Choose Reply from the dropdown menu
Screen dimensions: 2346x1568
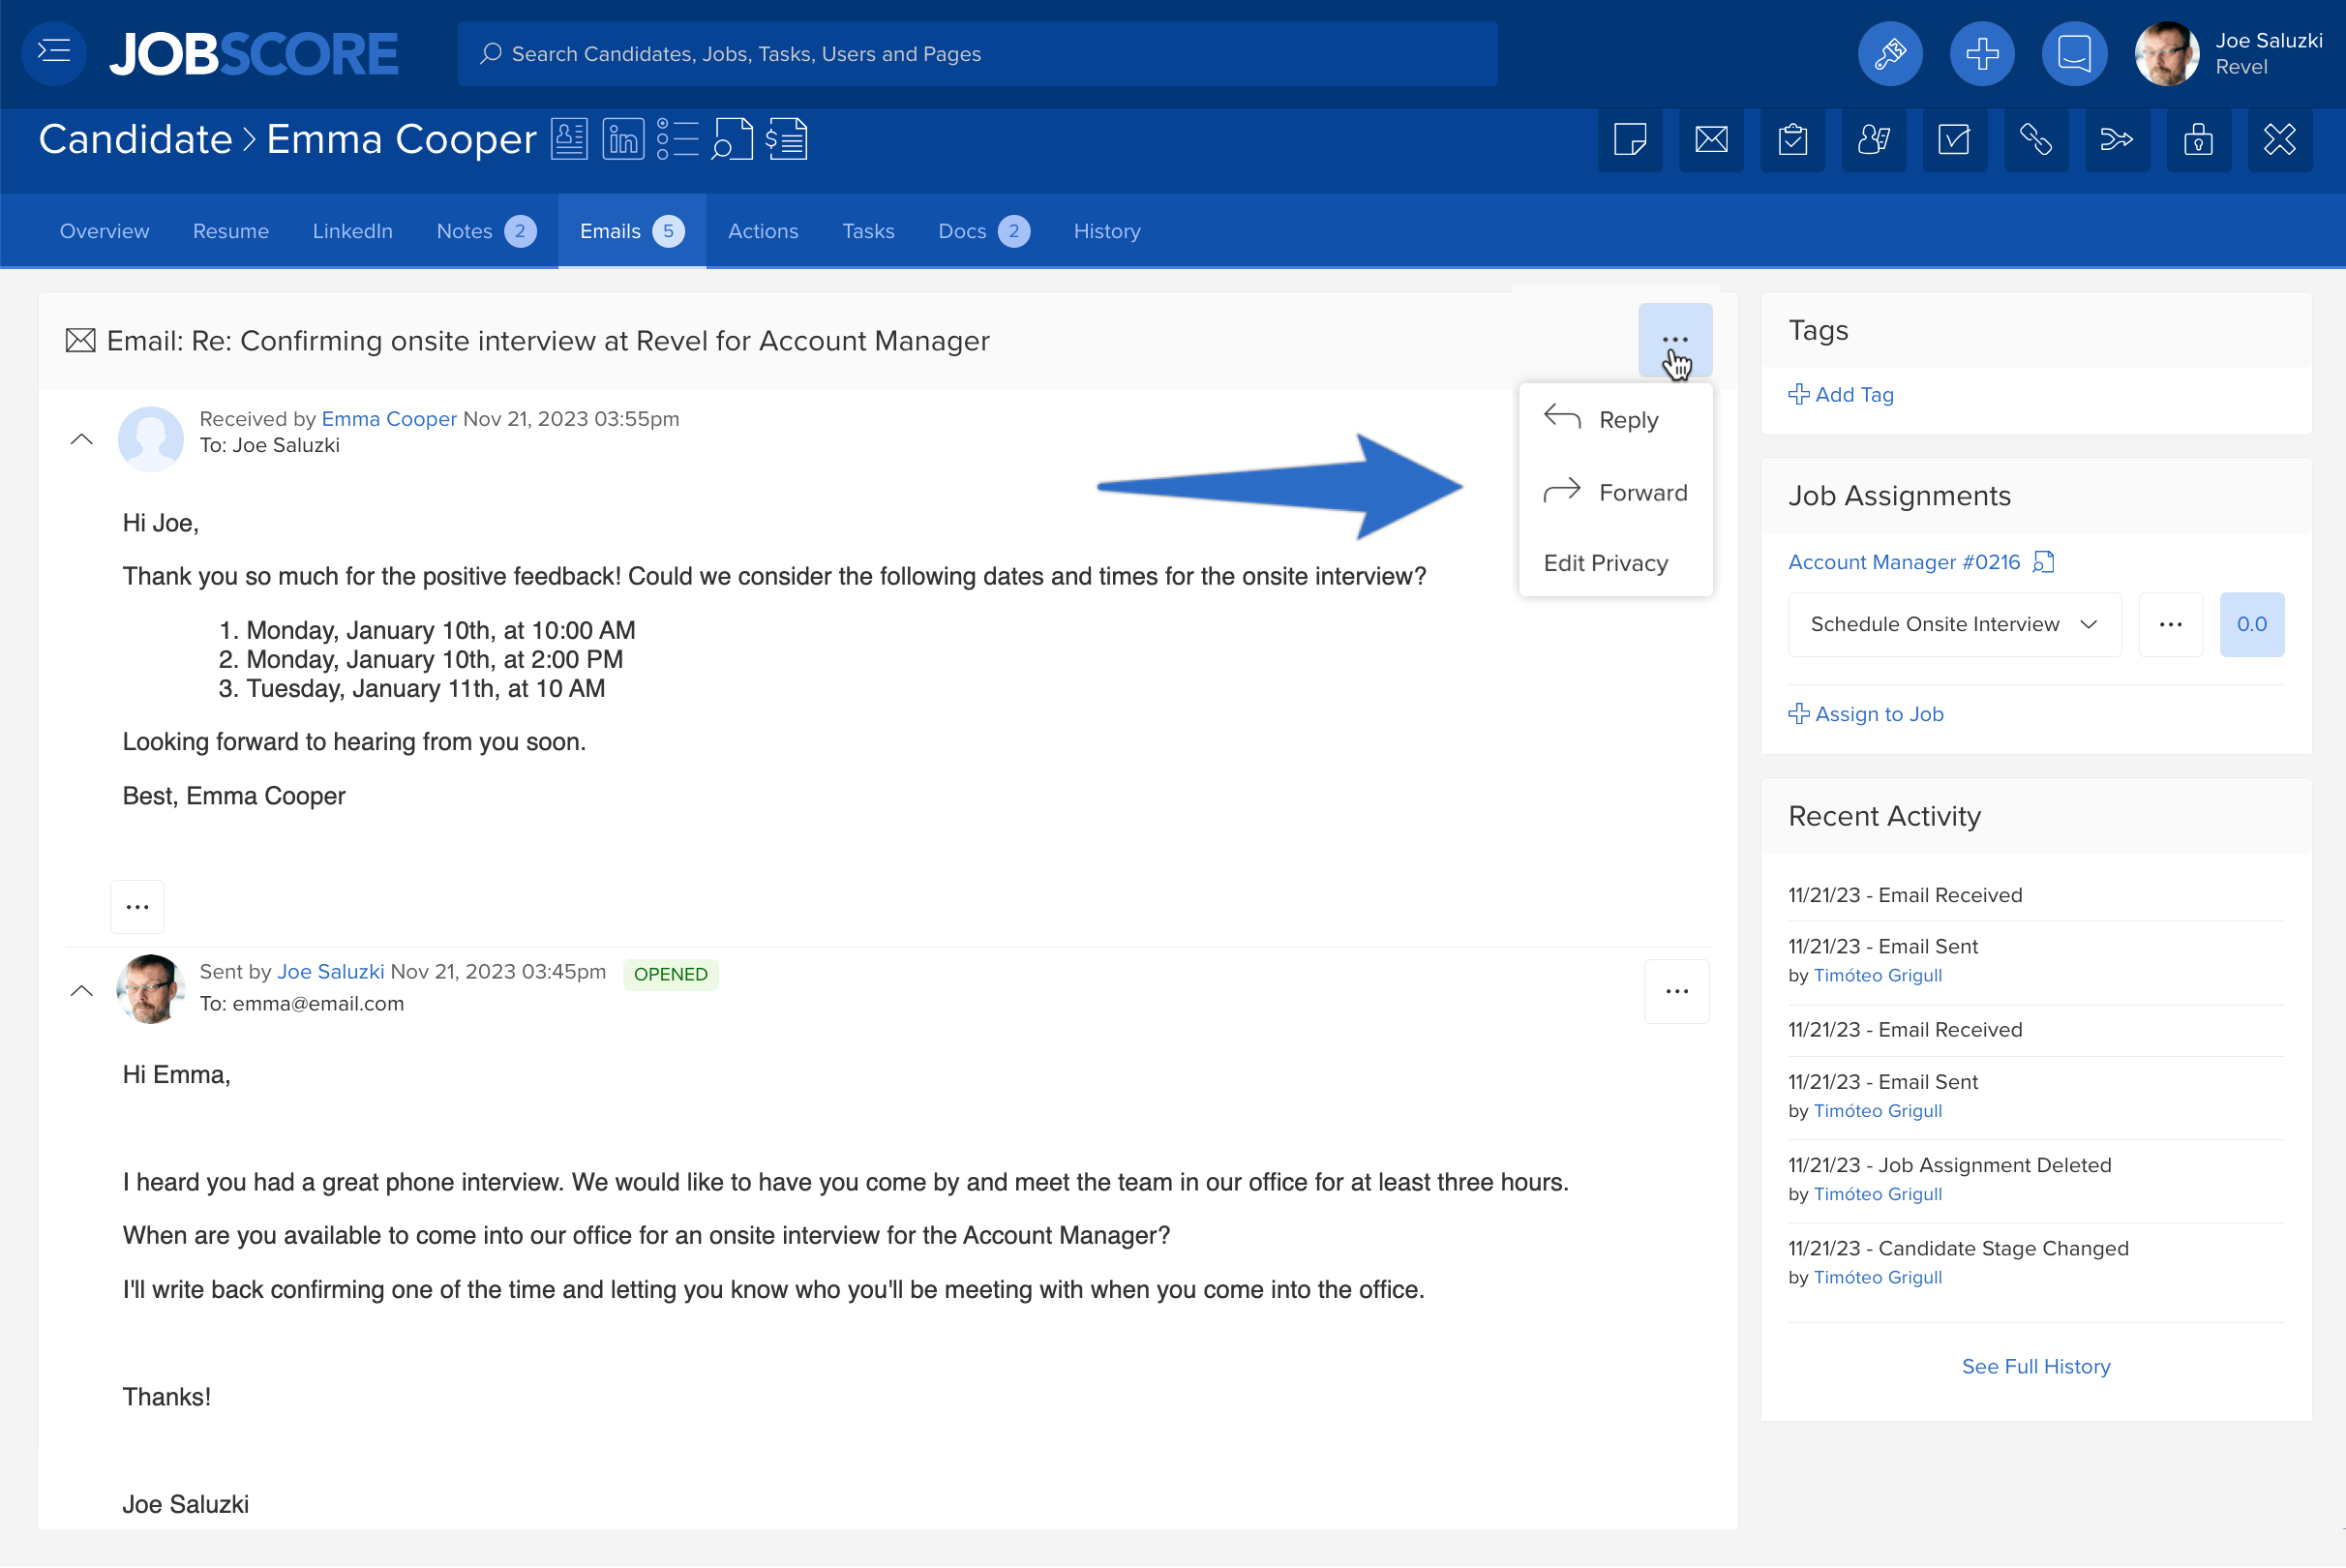pos(1615,420)
